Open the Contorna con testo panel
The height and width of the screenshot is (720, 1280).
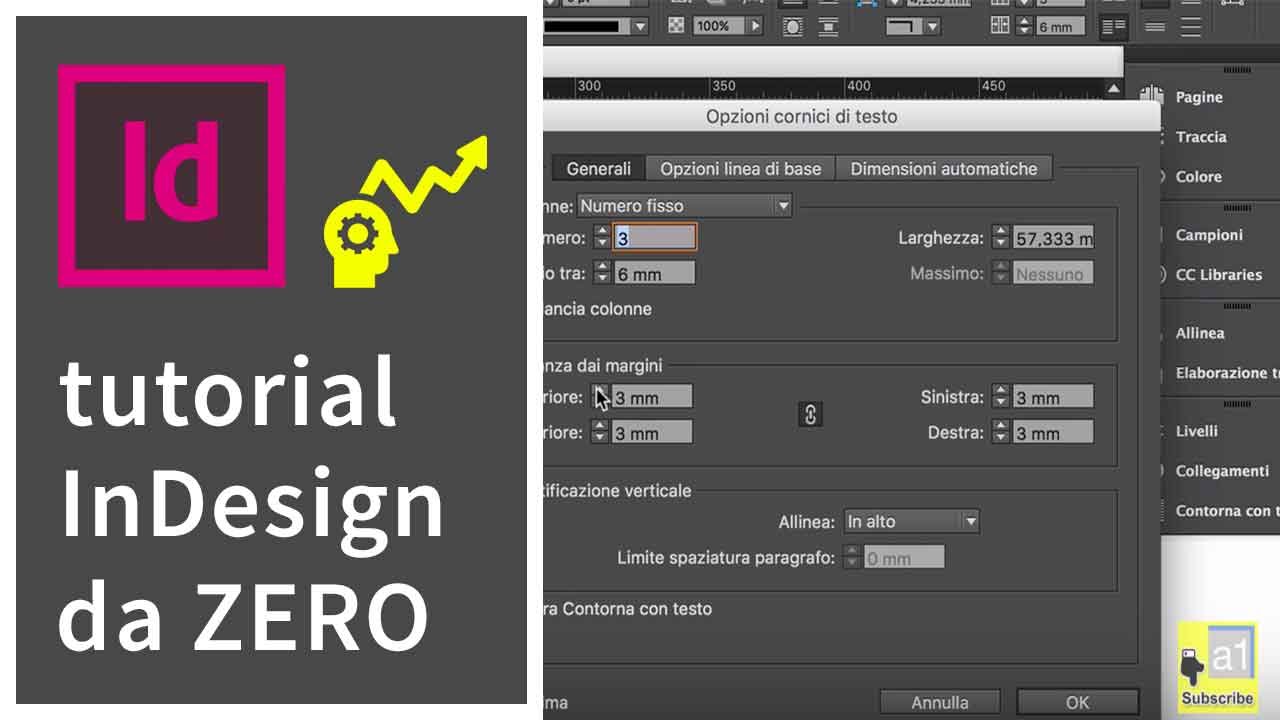(x=1226, y=511)
